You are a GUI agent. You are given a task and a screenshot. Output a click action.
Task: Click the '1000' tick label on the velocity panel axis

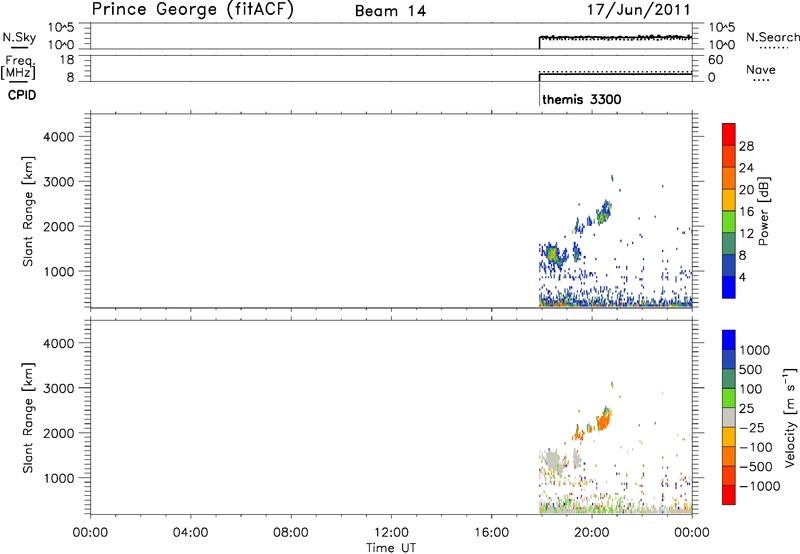click(59, 478)
